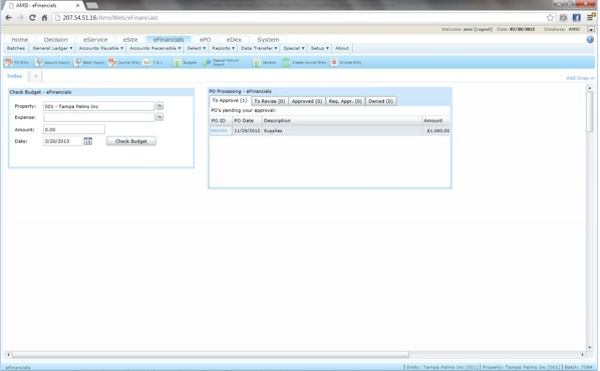Bookmark the page with the star icon

point(550,18)
